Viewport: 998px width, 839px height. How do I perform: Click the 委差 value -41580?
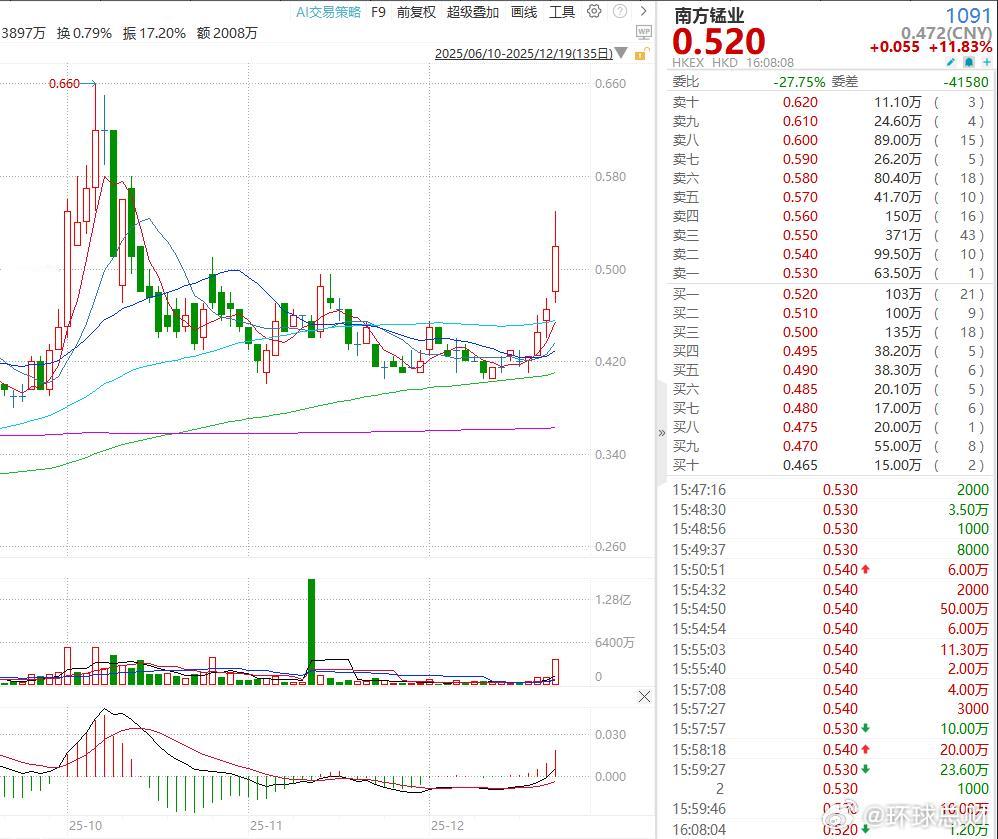966,82
